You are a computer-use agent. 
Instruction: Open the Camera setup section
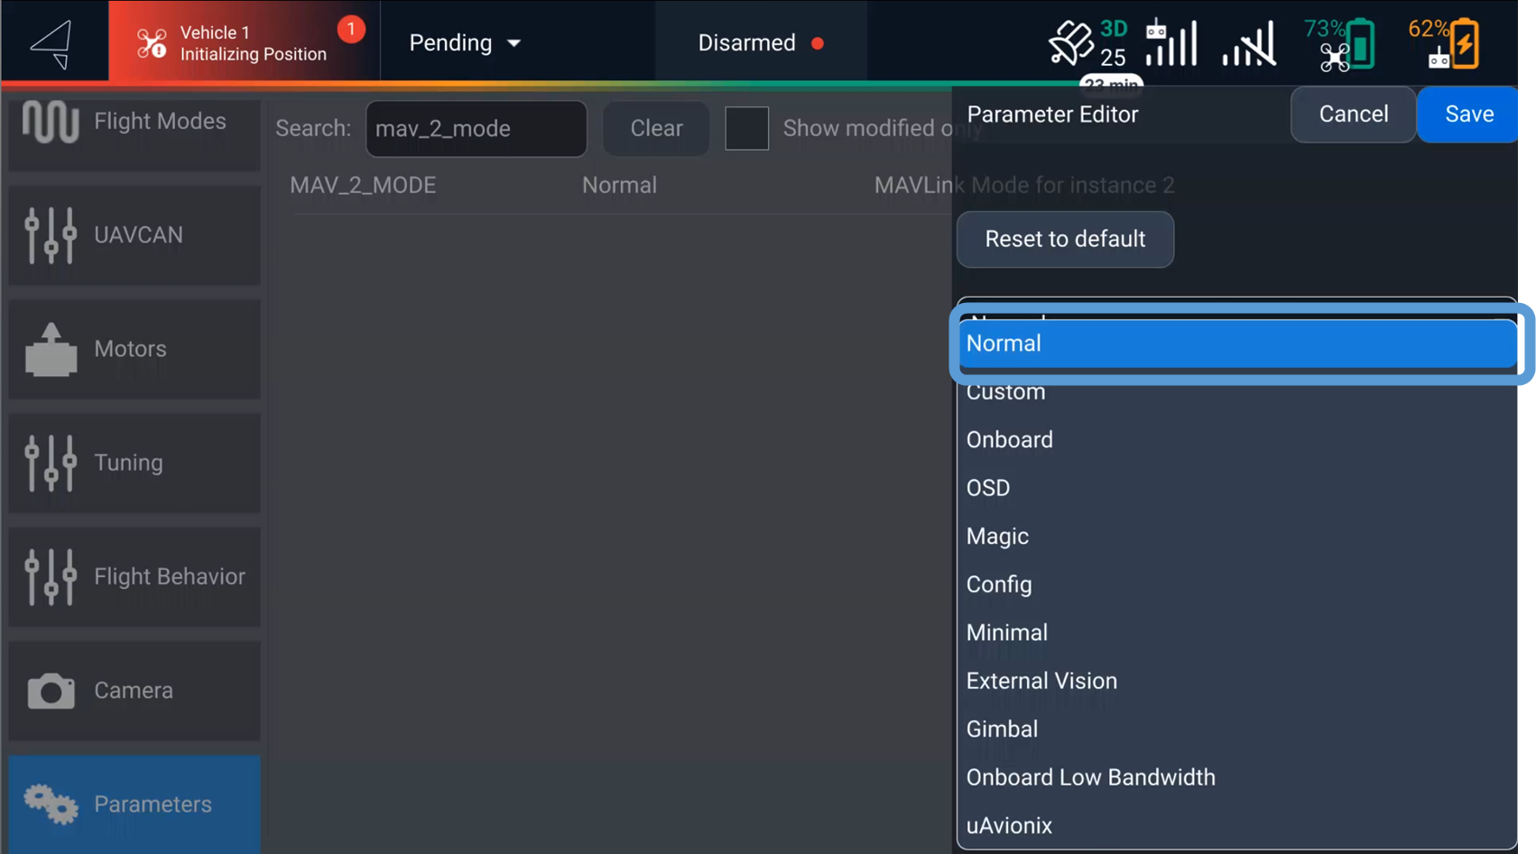click(134, 691)
